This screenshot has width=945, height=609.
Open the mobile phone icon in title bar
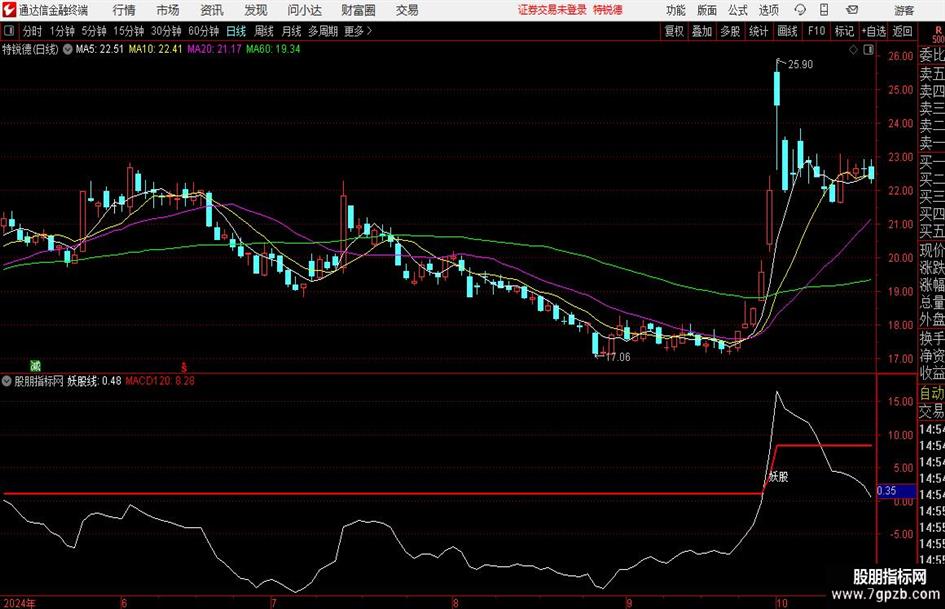point(824,10)
